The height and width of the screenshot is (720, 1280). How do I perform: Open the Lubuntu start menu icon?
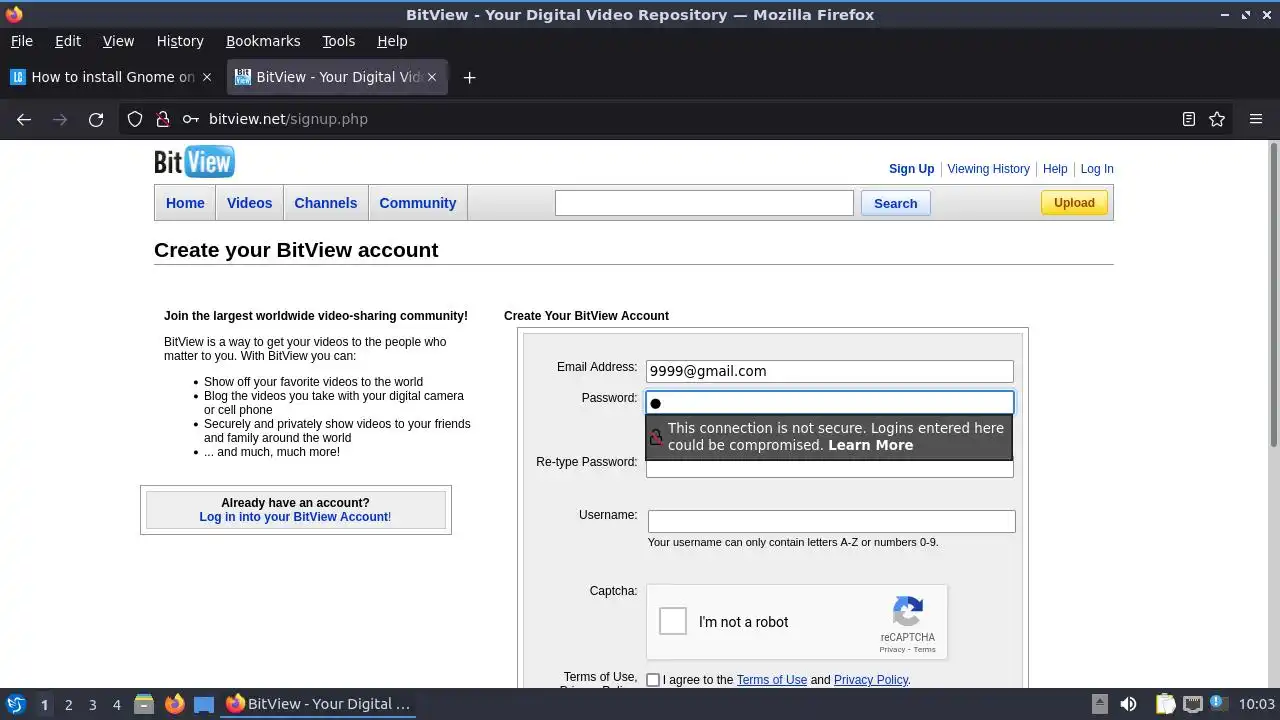tap(15, 704)
